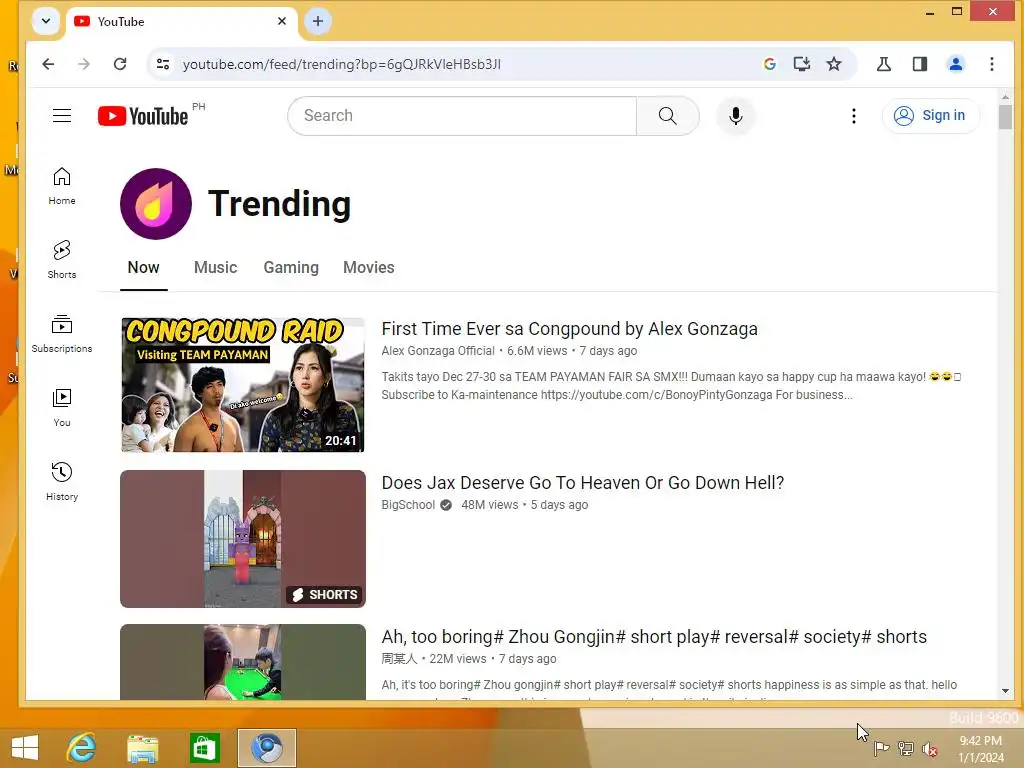1024x768 pixels.
Task: Open History in sidebar
Action: click(62, 481)
